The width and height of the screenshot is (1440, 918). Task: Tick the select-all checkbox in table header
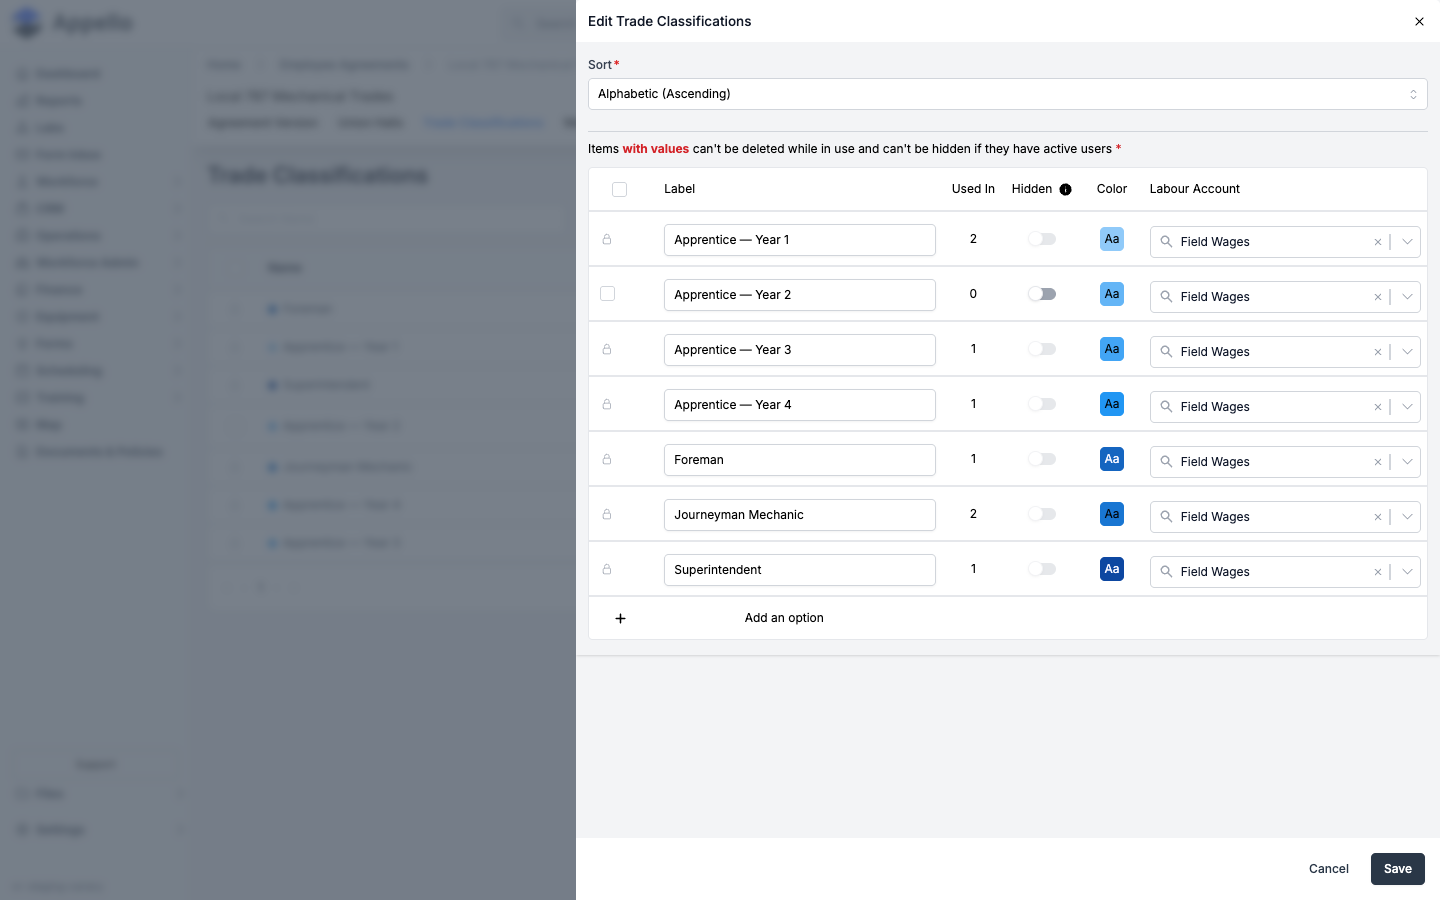[x=620, y=190]
